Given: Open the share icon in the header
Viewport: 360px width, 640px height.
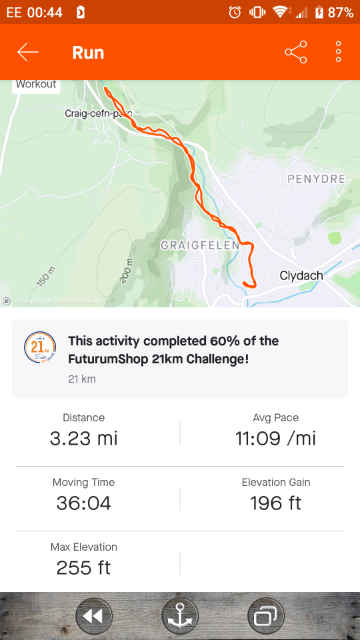Looking at the screenshot, I should click(296, 52).
